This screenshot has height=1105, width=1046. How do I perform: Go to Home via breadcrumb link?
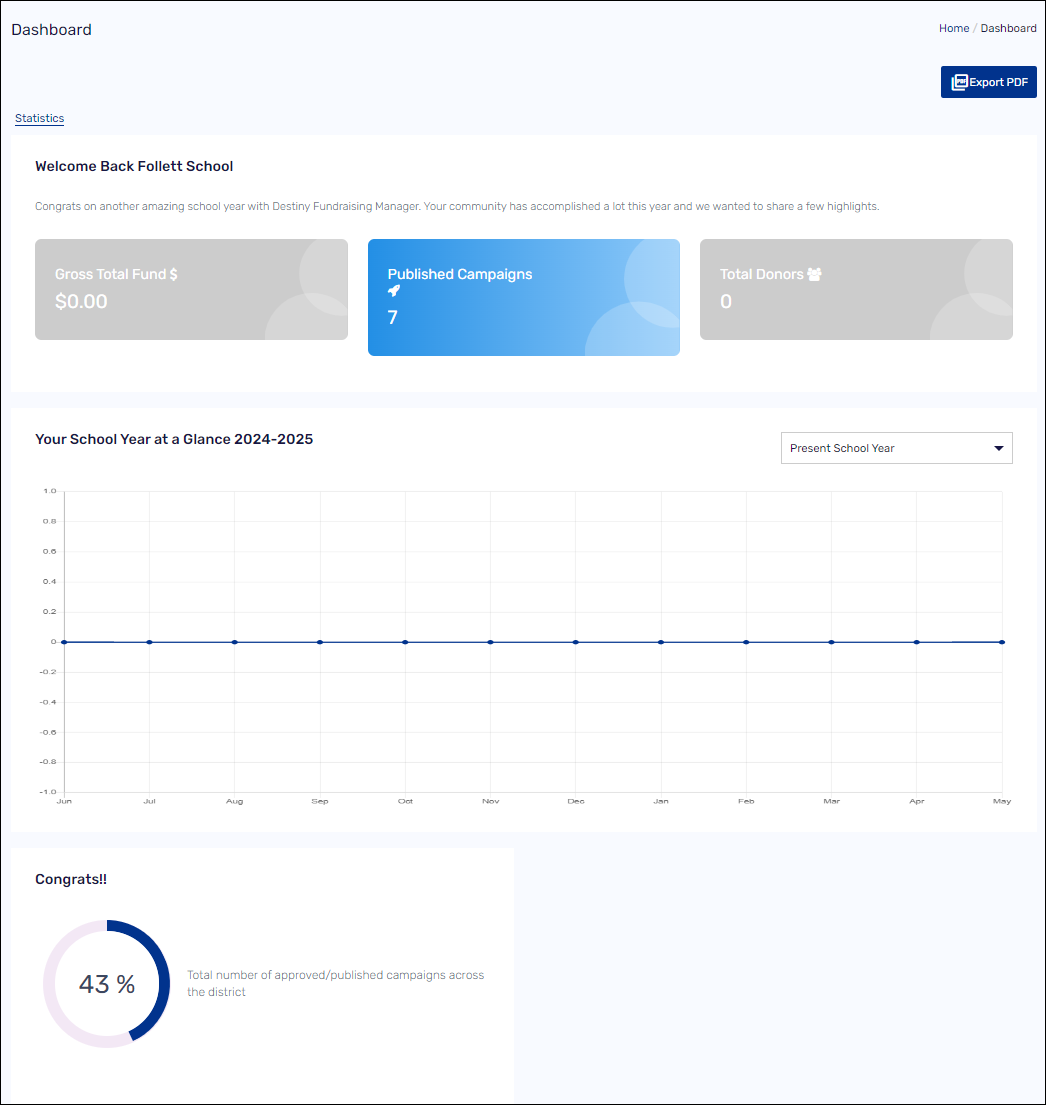953,28
